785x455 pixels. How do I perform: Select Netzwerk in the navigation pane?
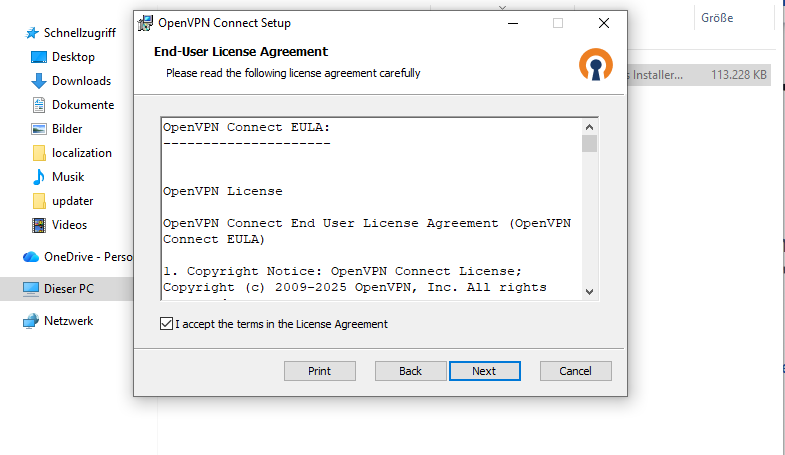coord(68,321)
